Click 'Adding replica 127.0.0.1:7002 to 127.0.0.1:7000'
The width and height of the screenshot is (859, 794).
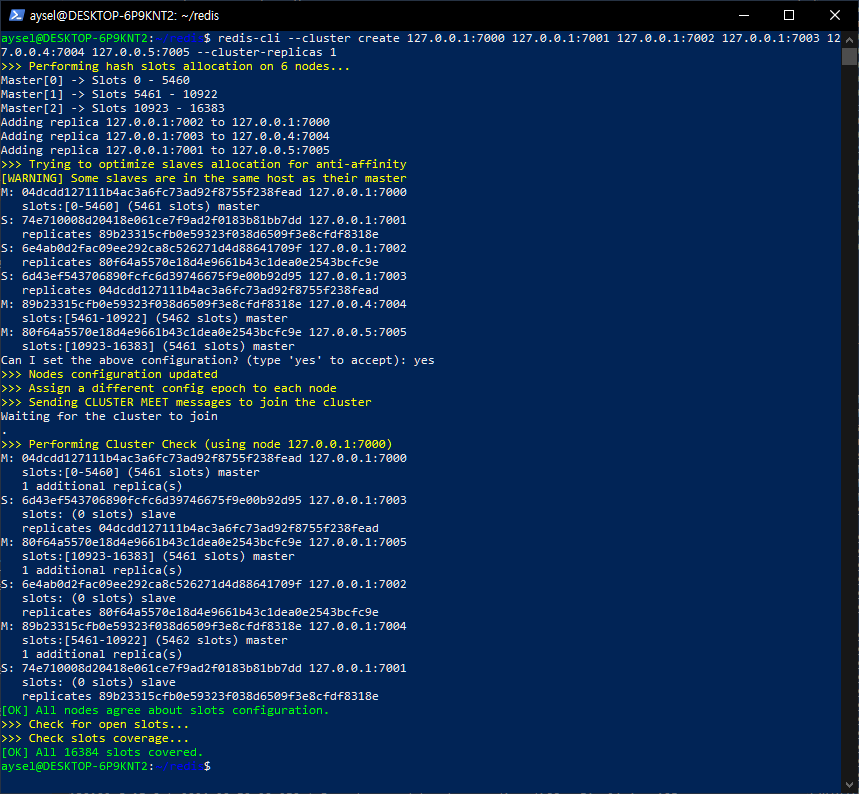tap(165, 122)
